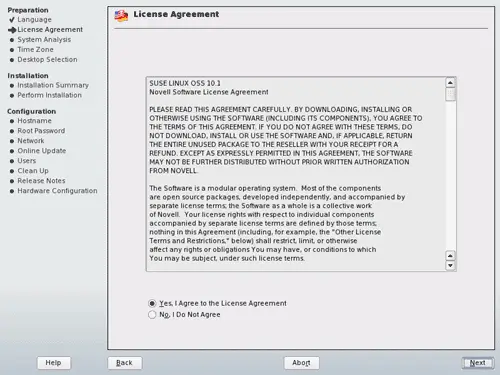
Task: Click the bullet icon beside Network
Action: (x=12, y=141)
